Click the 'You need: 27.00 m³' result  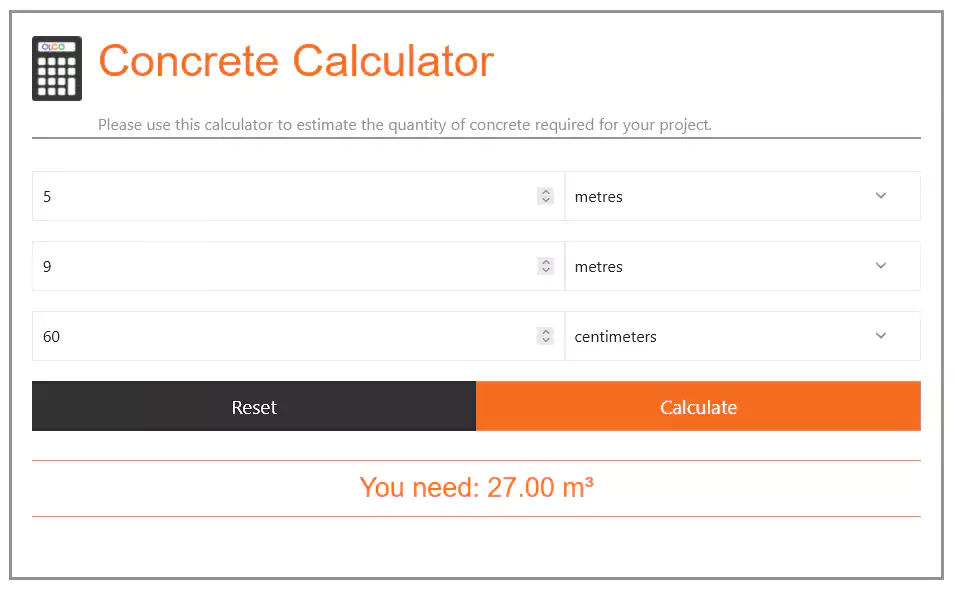(x=476, y=488)
